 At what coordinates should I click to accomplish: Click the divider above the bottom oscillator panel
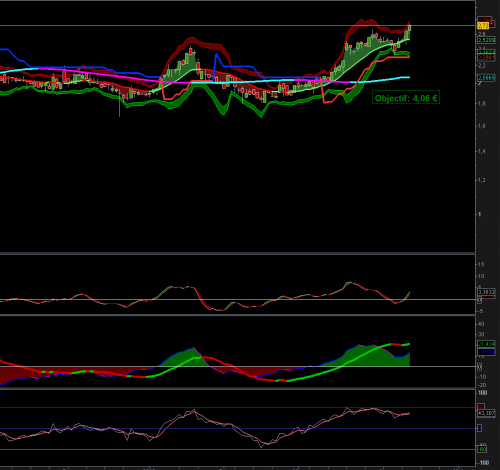pos(237,388)
